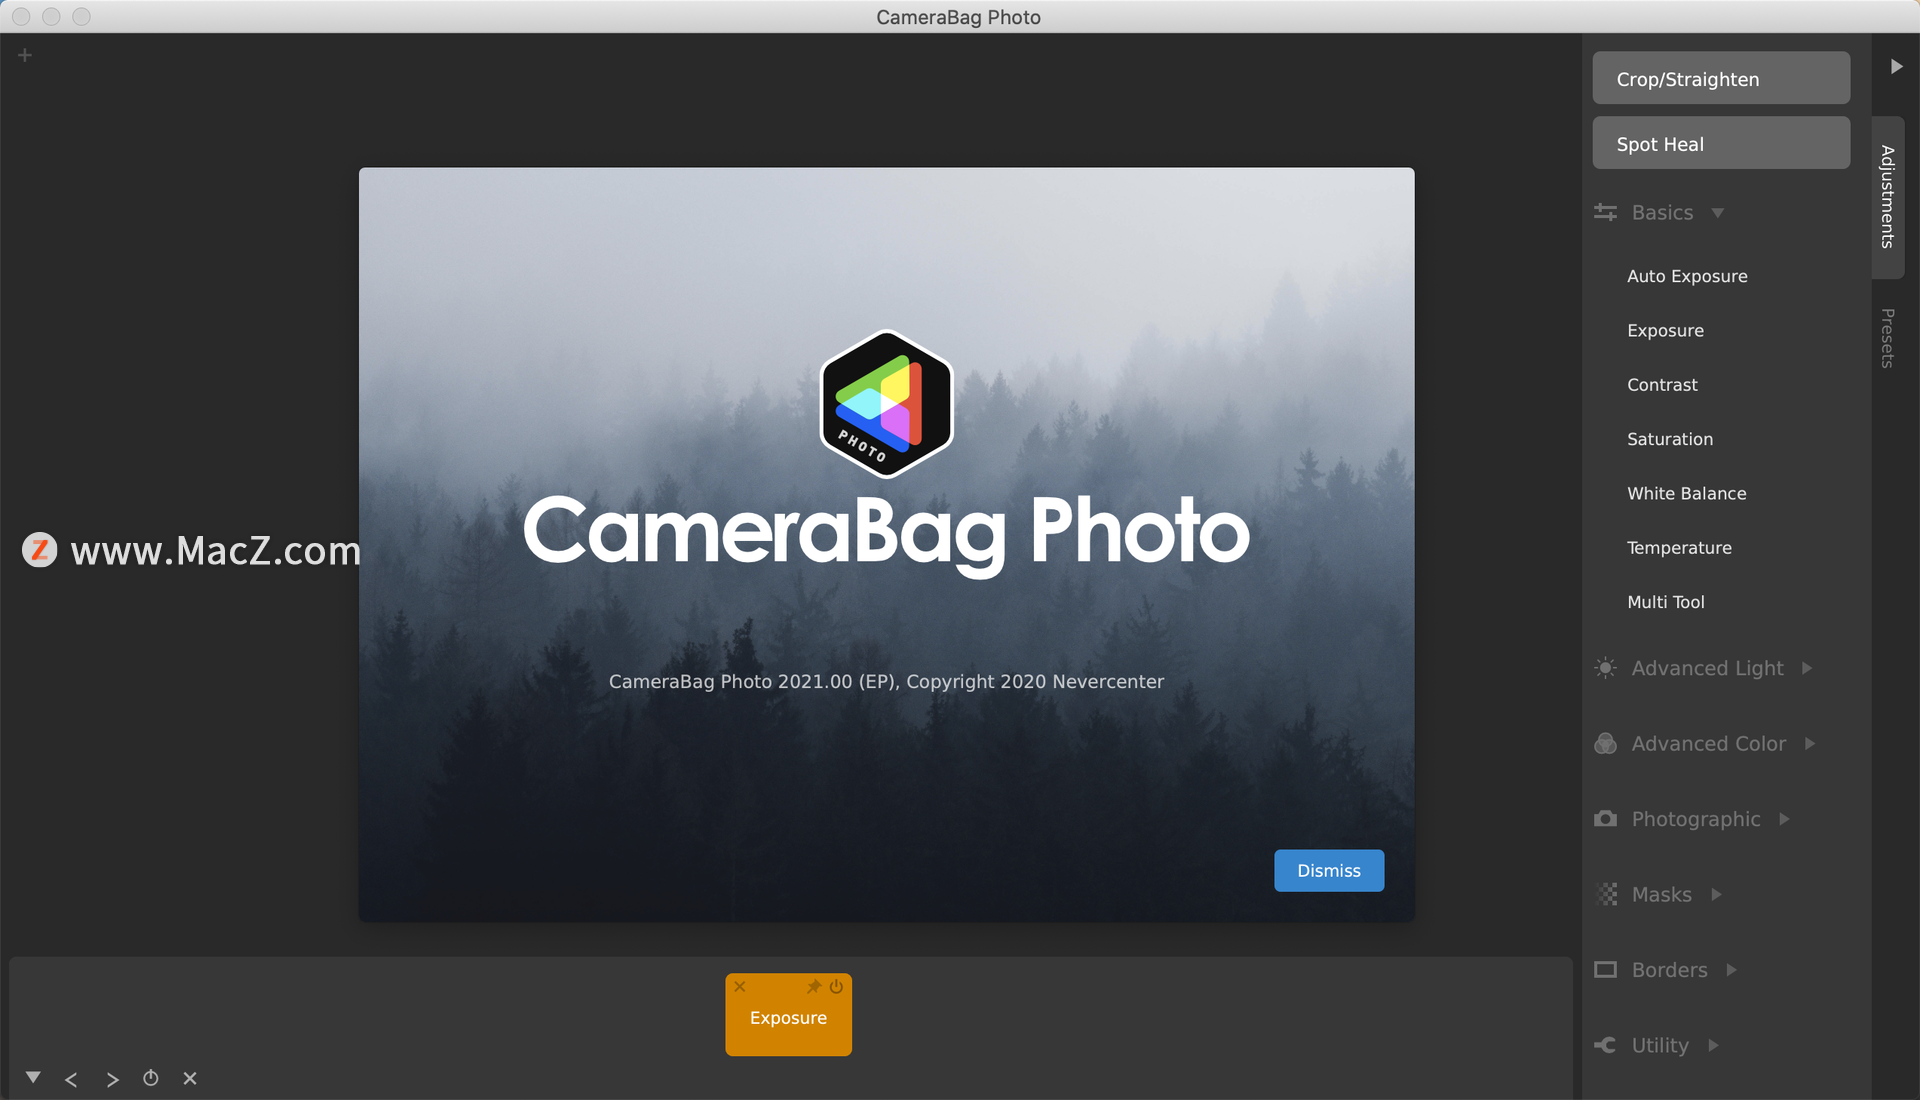Open the Crop/Straighten tool
The height and width of the screenshot is (1100, 1920).
point(1720,78)
